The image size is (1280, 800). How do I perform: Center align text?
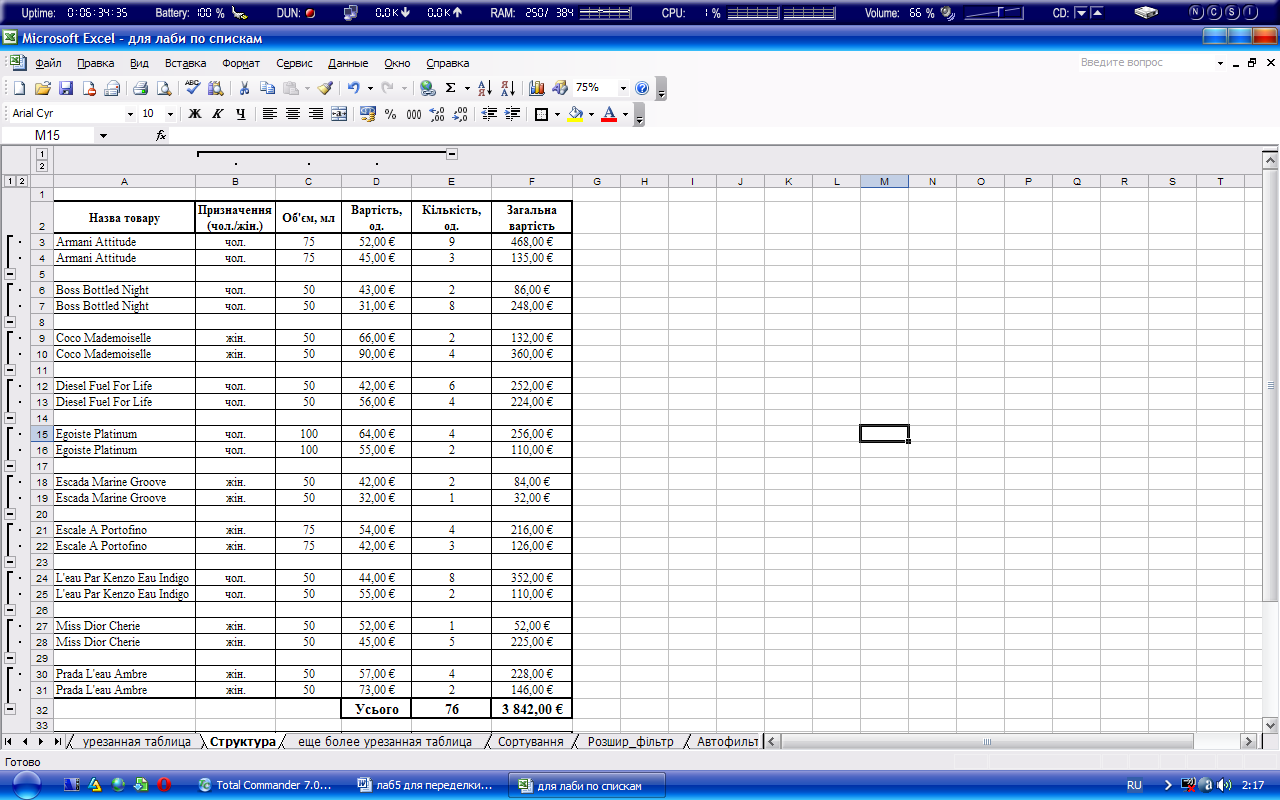point(293,114)
